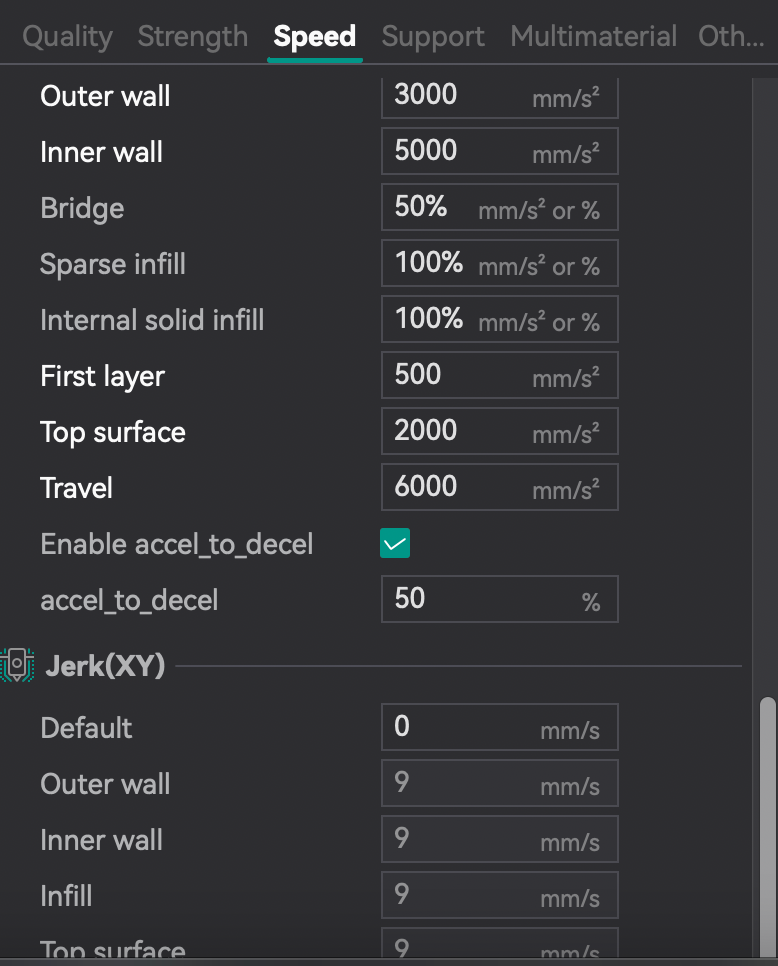The image size is (778, 966).
Task: Switch to the Quality tab
Action: (67, 37)
